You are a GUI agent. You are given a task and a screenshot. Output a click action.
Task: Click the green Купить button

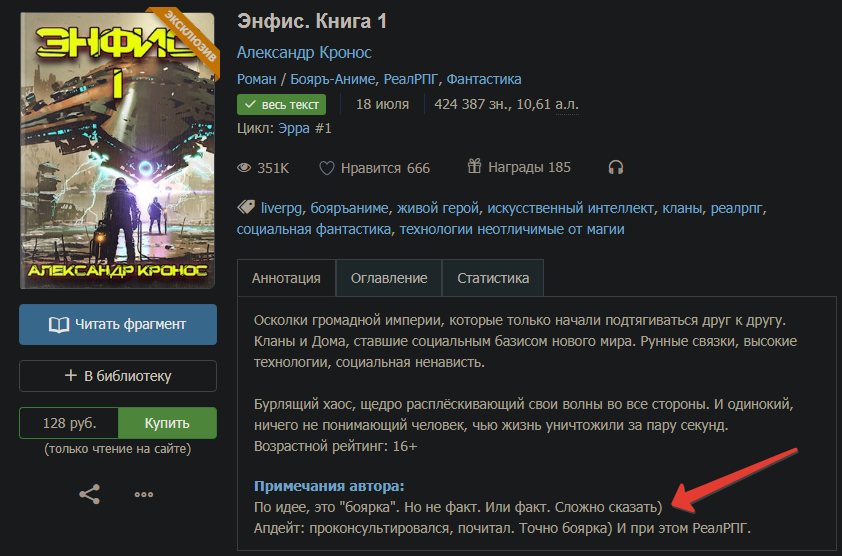[167, 423]
